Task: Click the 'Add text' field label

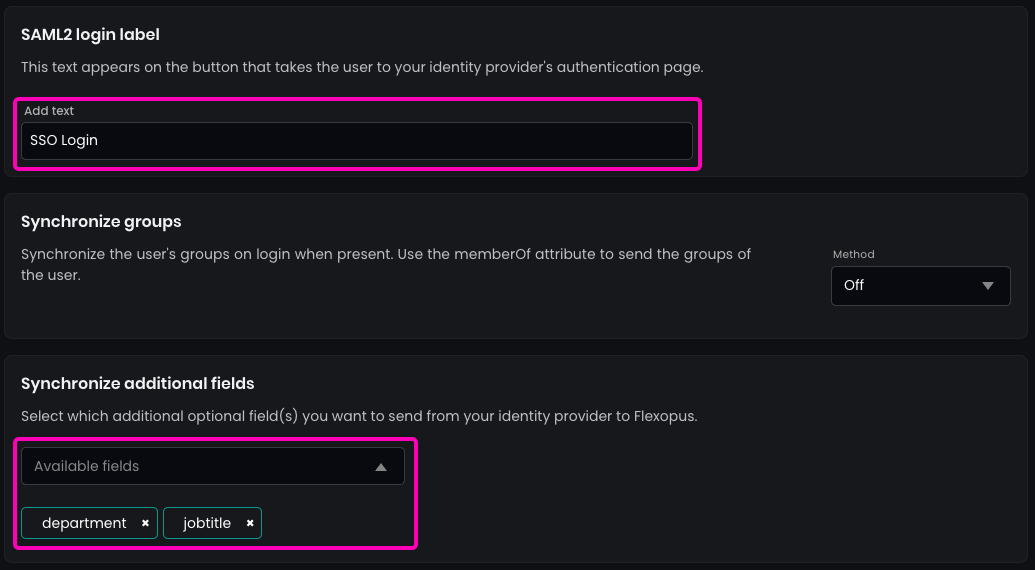Action: point(49,111)
